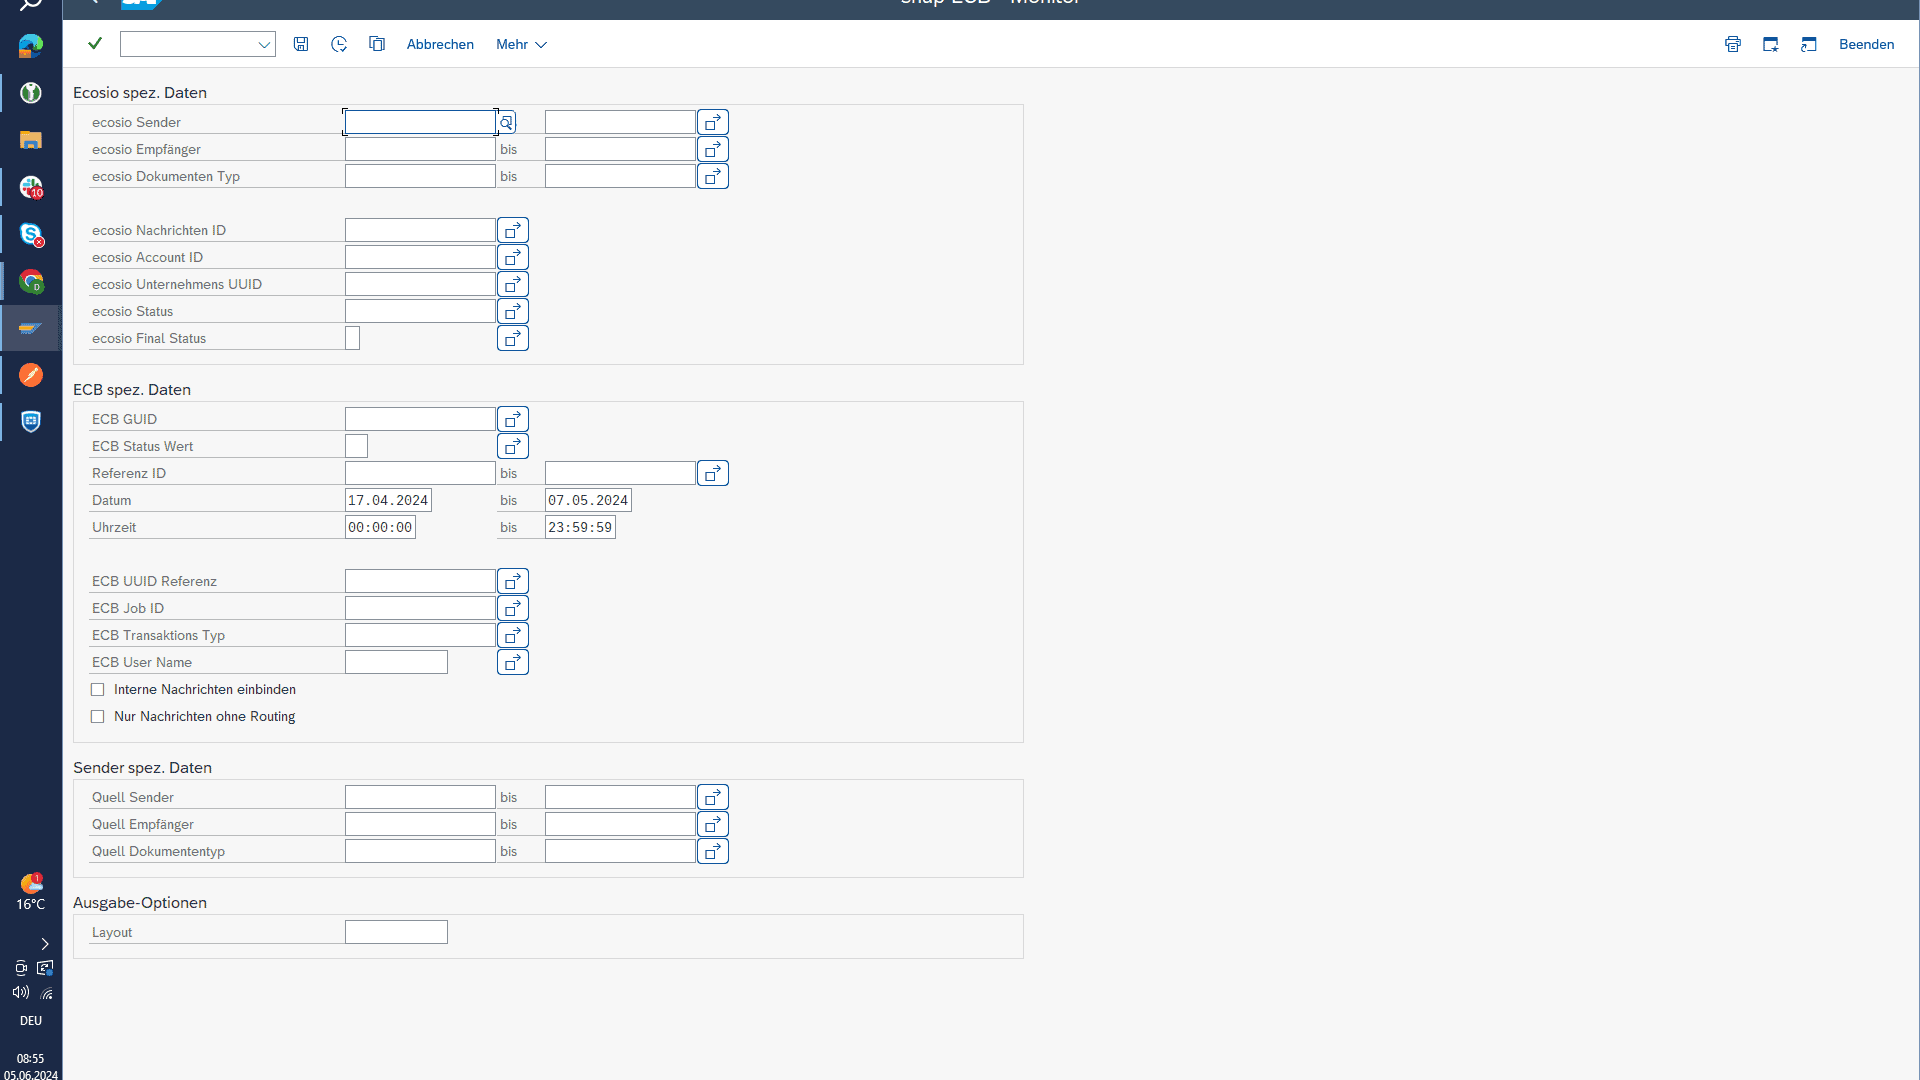Open Google Chrome from the taskbar
Screen dimensions: 1920x1080
click(x=31, y=282)
